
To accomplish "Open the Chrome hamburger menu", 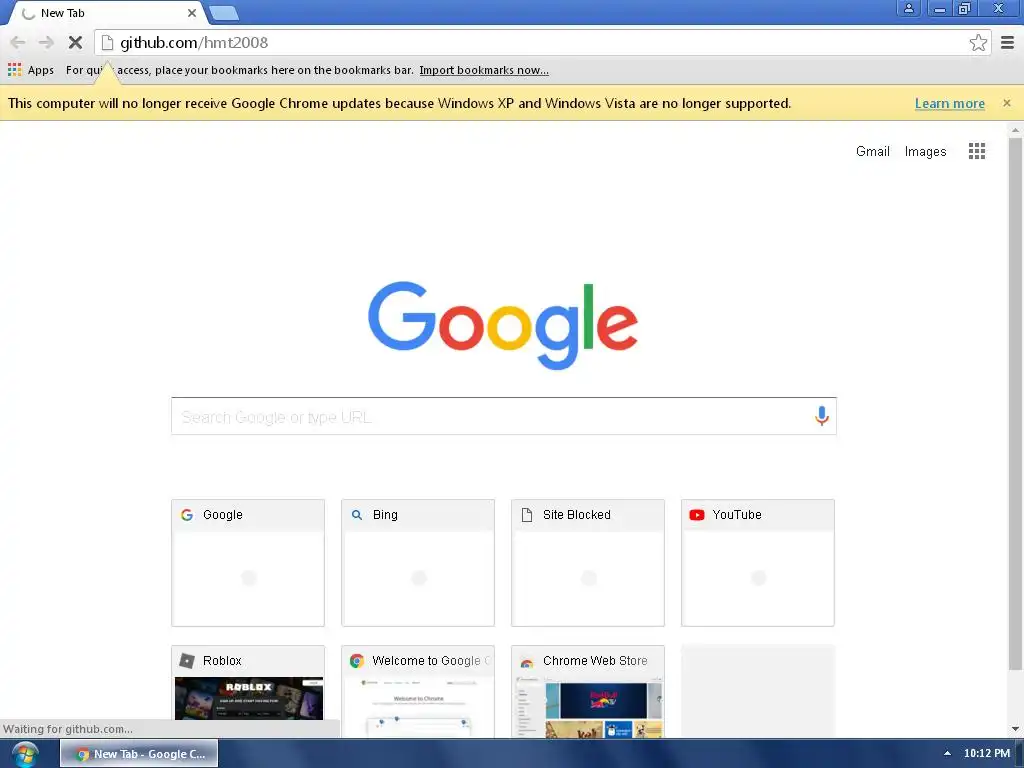I will (1008, 42).
